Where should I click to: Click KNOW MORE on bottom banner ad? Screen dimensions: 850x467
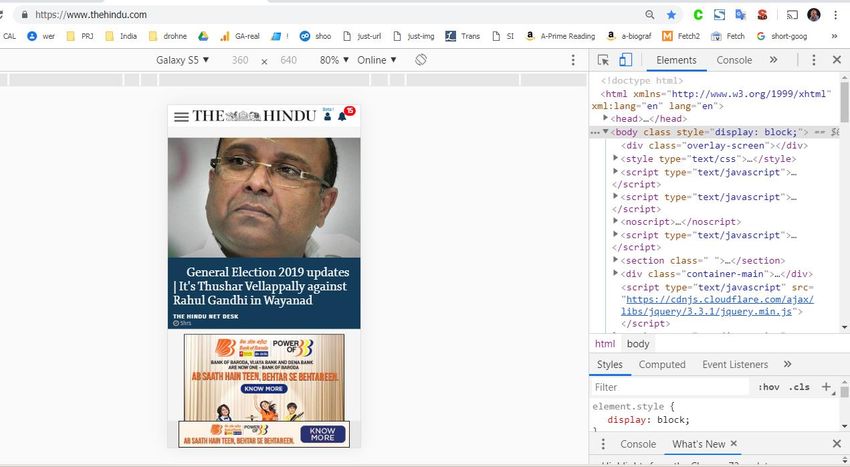[323, 434]
